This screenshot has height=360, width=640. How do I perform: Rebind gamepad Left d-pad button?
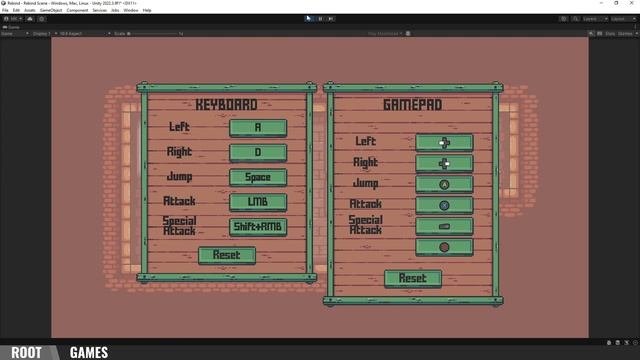444,143
